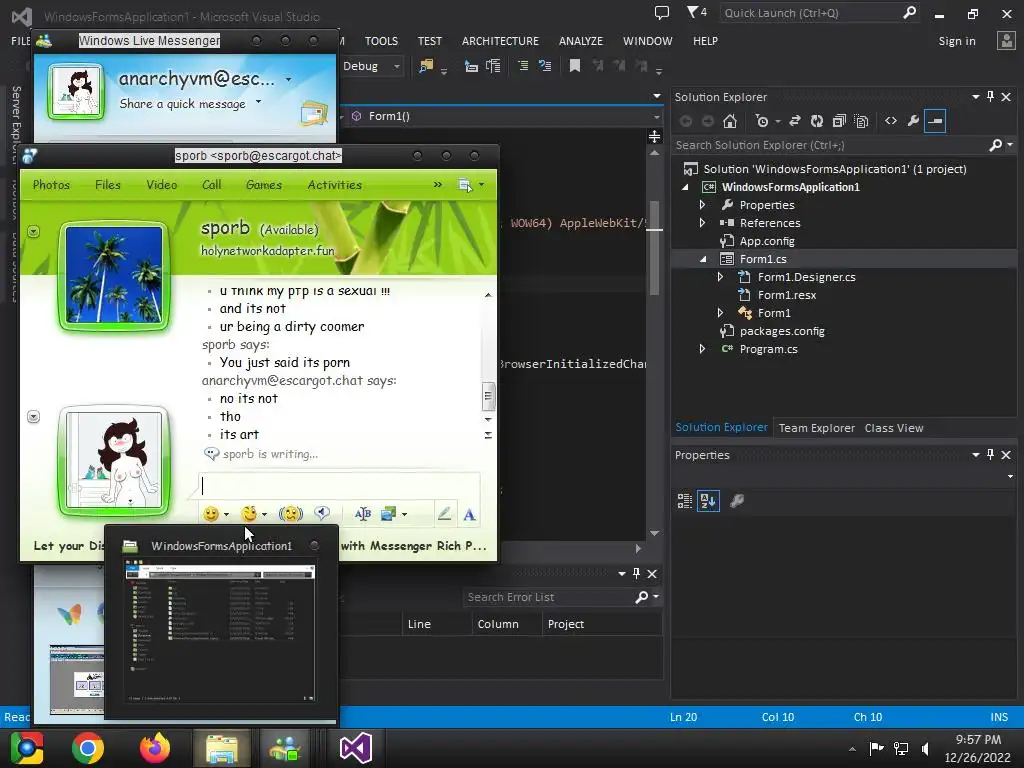Click Collapse All icon in Solution Explorer
The height and width of the screenshot is (768, 1024).
point(839,121)
